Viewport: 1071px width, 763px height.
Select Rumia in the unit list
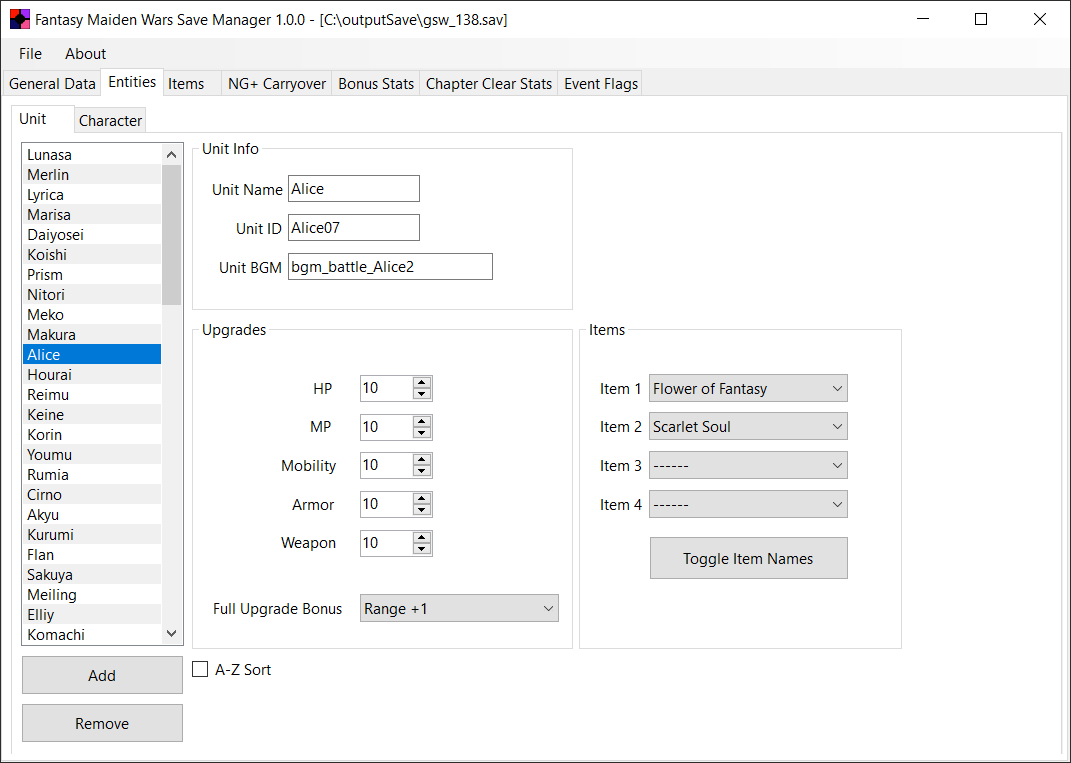92,474
